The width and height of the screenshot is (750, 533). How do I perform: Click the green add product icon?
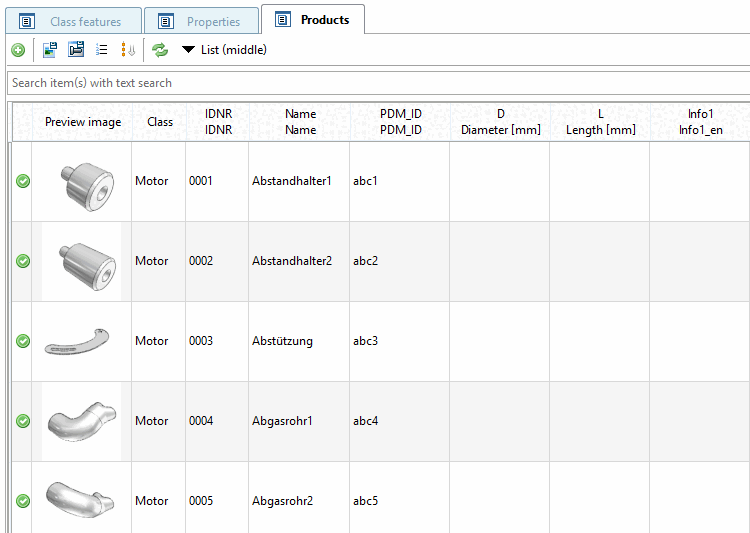pyautogui.click(x=18, y=50)
